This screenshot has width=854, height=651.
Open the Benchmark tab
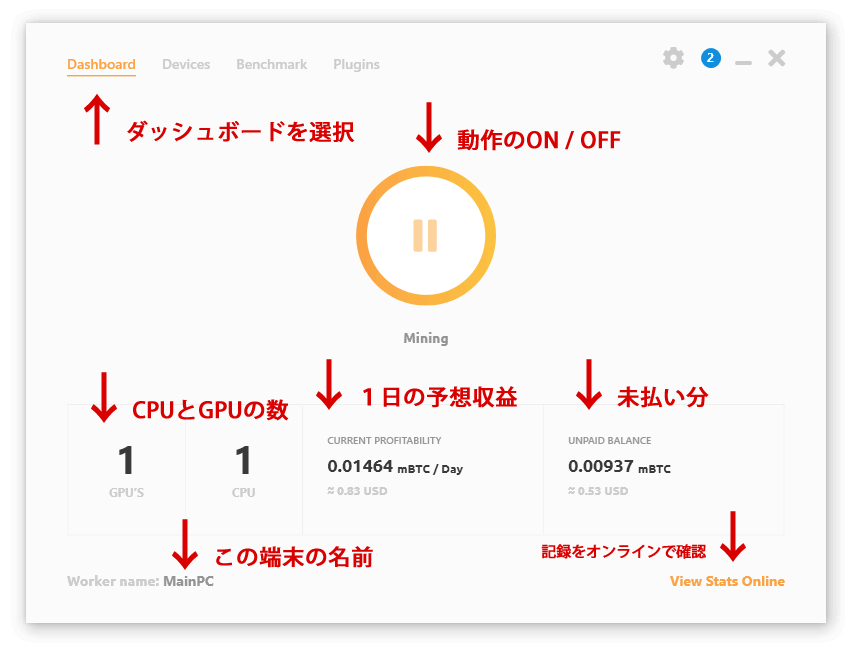(x=271, y=64)
